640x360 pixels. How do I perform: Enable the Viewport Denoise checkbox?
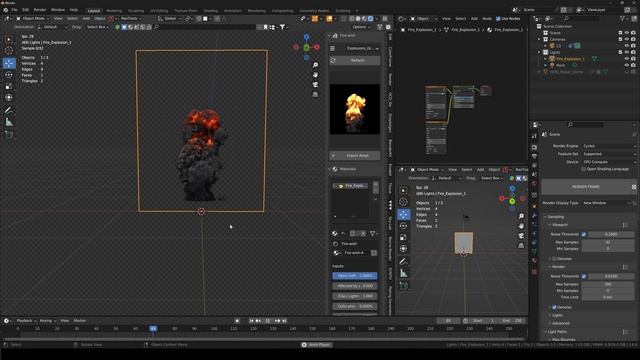click(x=554, y=259)
